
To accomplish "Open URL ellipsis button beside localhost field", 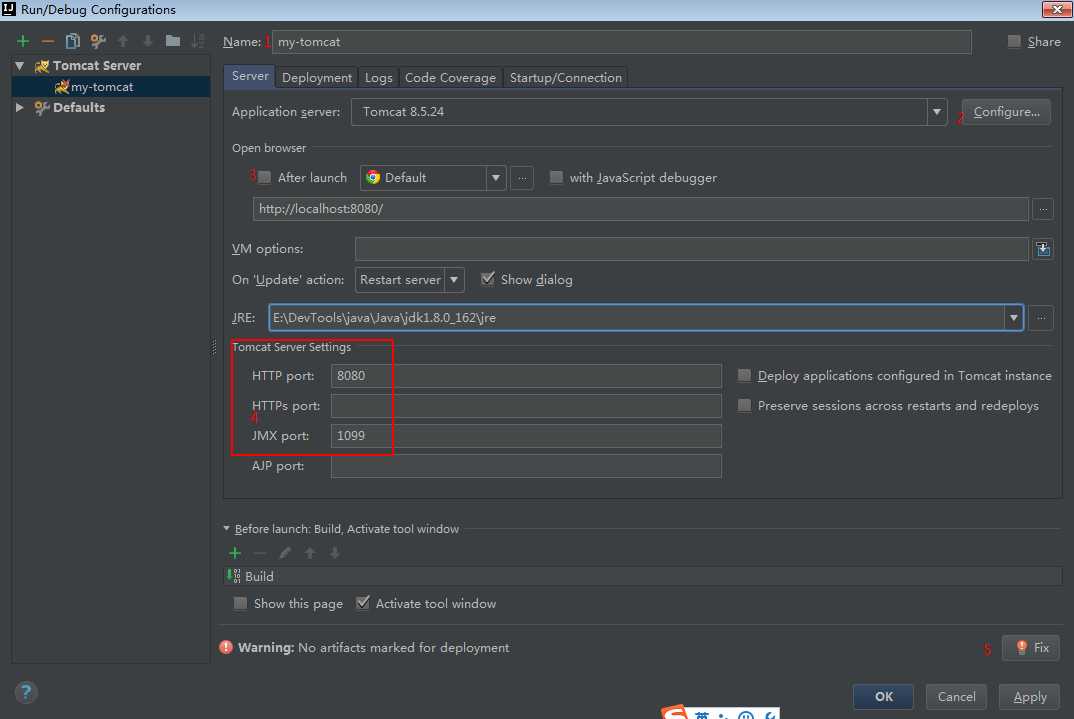I will click(x=1042, y=209).
